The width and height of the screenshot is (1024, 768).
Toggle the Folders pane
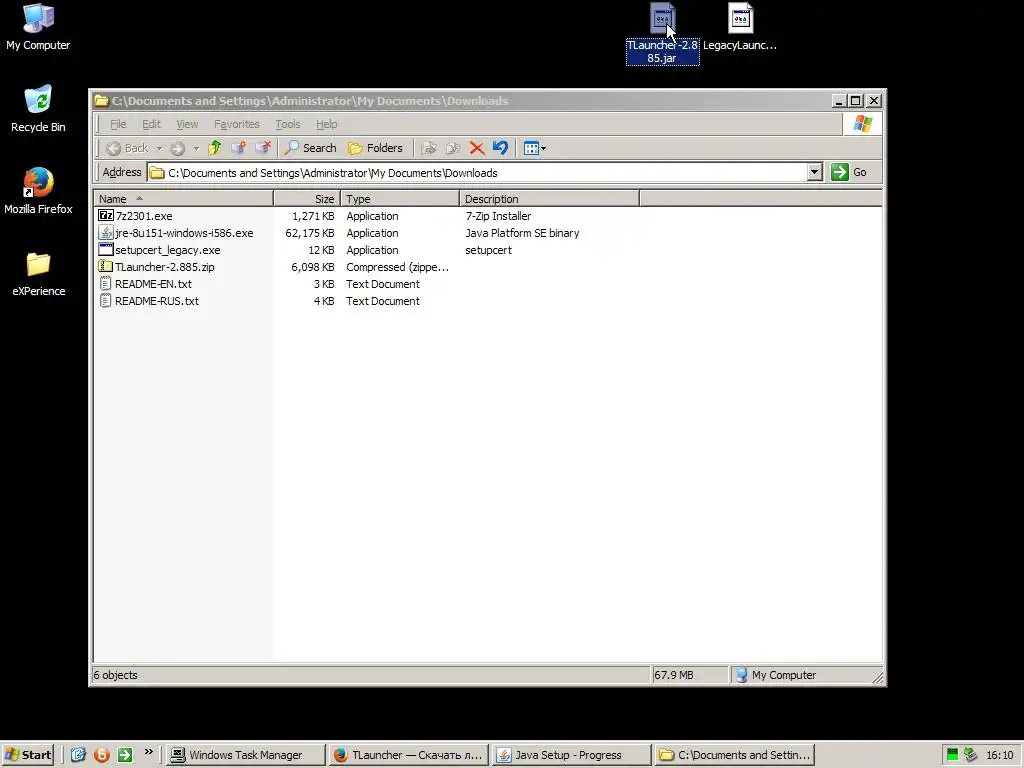(x=376, y=148)
